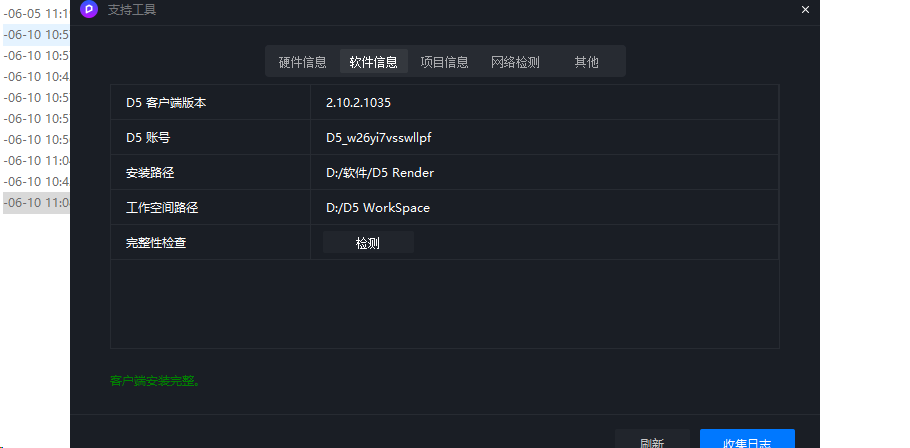Select the grey highlighted -06-10 11:0 row in the background list
Image resolution: width=910 pixels, height=448 pixels.
(36, 203)
